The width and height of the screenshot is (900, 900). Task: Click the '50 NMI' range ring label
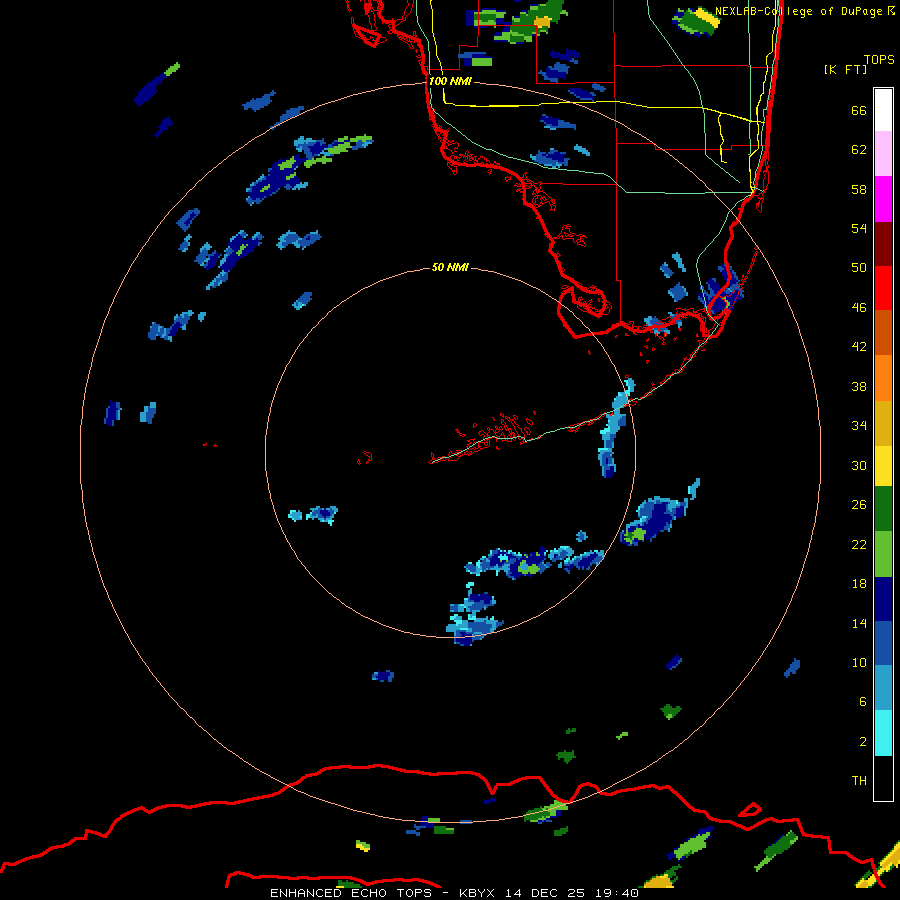pos(450,267)
